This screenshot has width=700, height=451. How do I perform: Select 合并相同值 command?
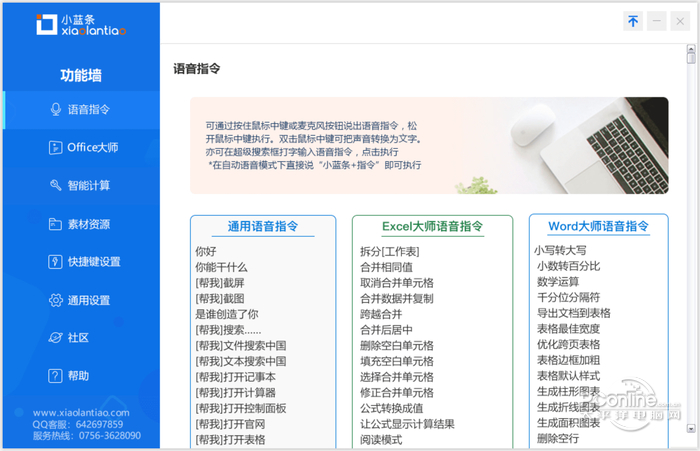387,267
